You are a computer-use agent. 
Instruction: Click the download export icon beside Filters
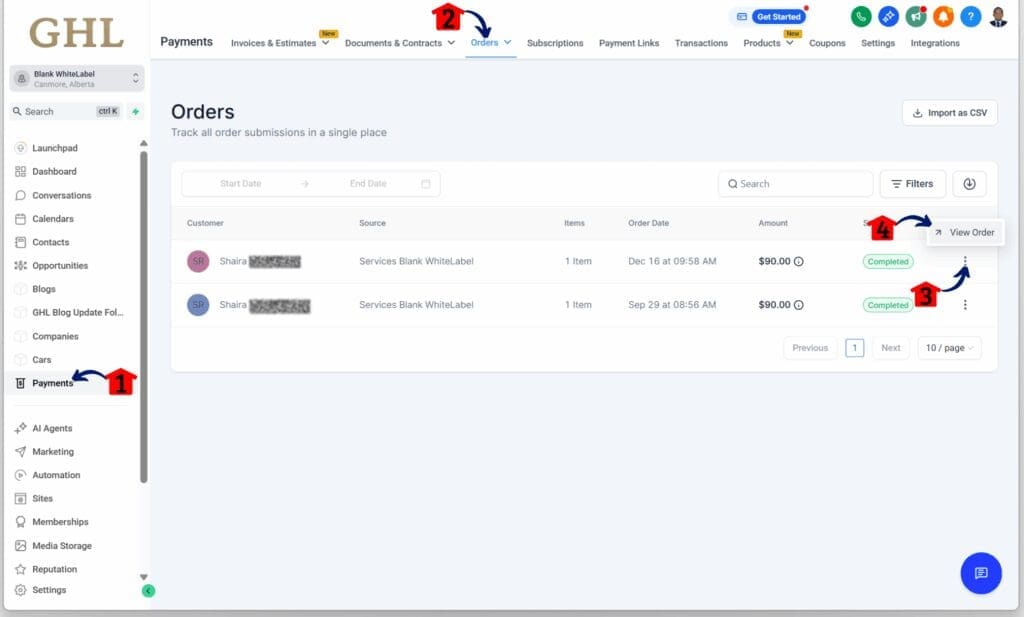pyautogui.click(x=969, y=184)
